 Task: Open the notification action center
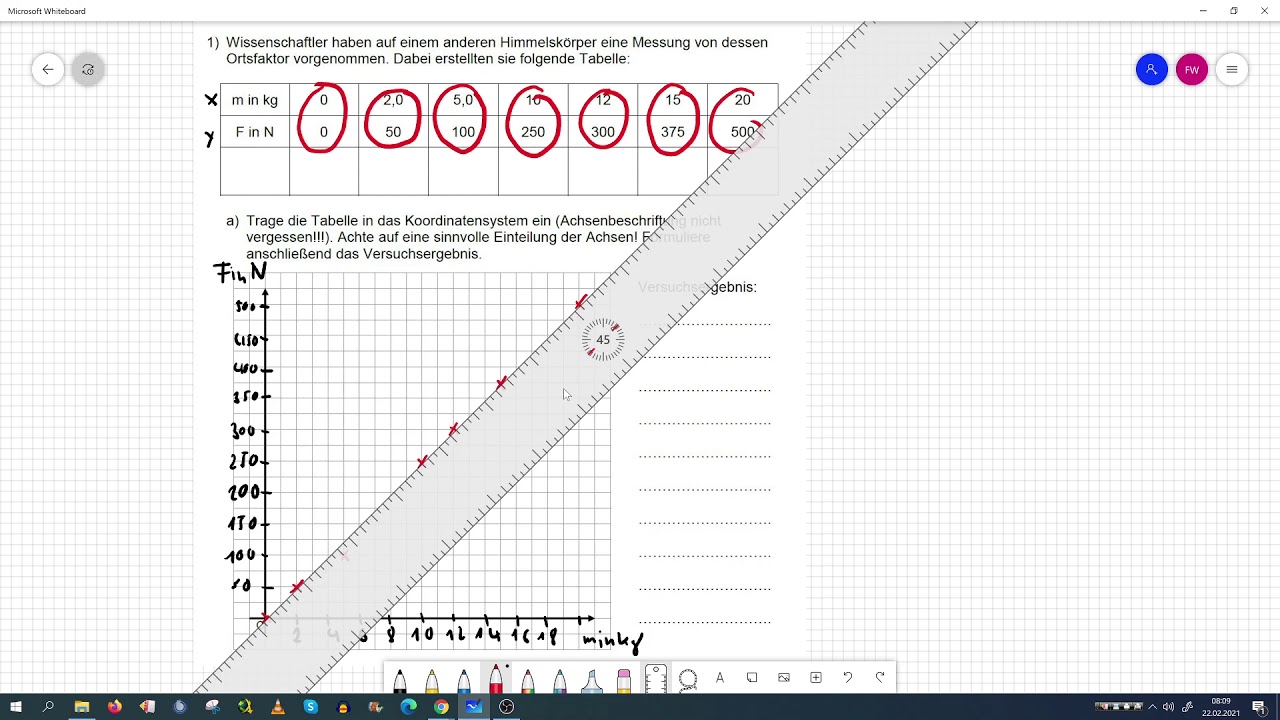[1258, 707]
